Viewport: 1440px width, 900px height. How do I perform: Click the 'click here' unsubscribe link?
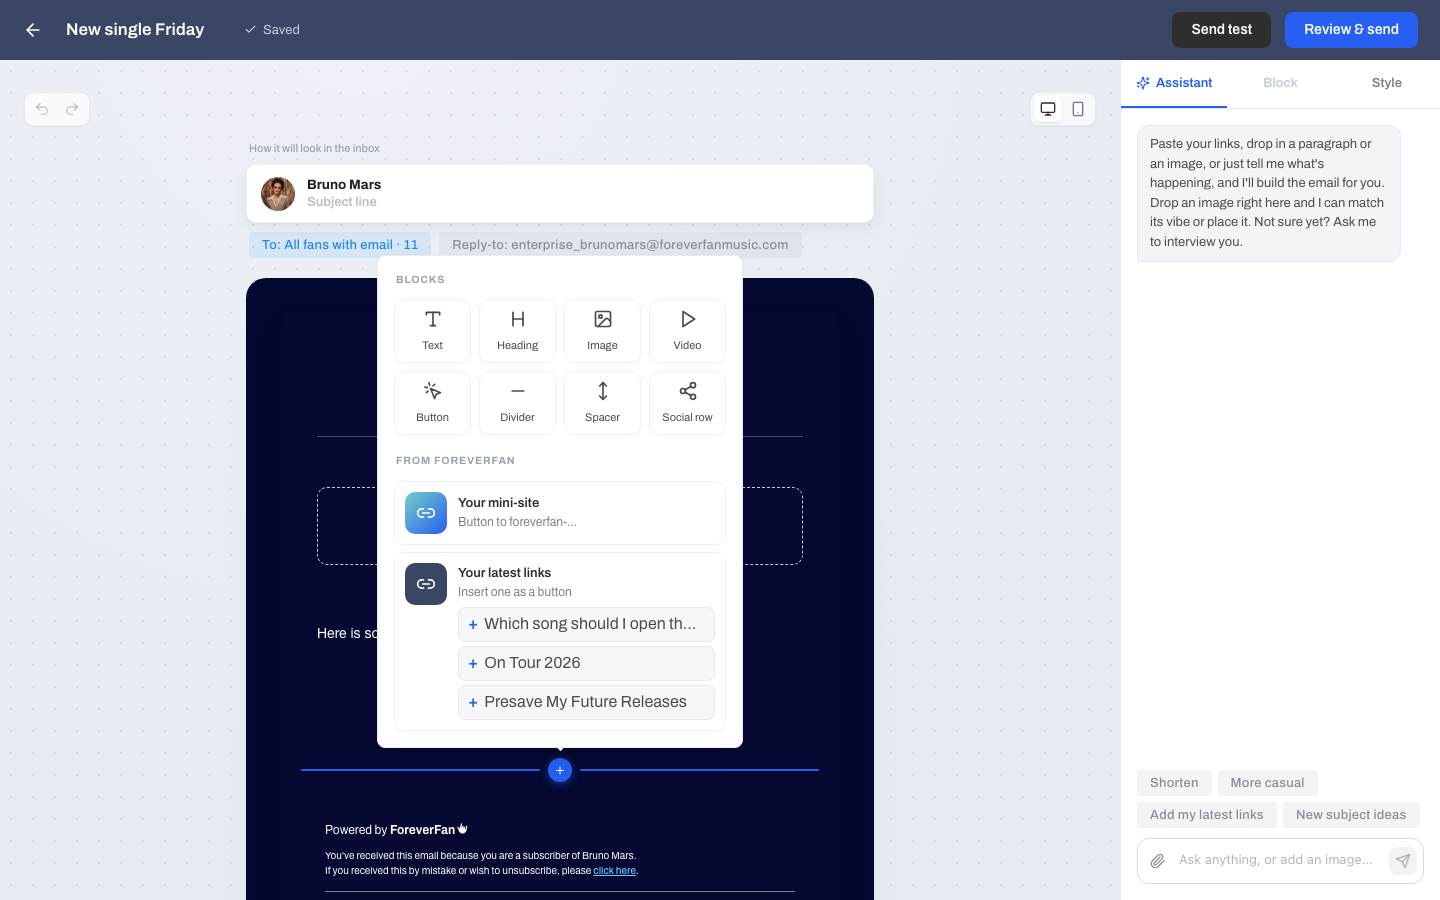pos(615,871)
